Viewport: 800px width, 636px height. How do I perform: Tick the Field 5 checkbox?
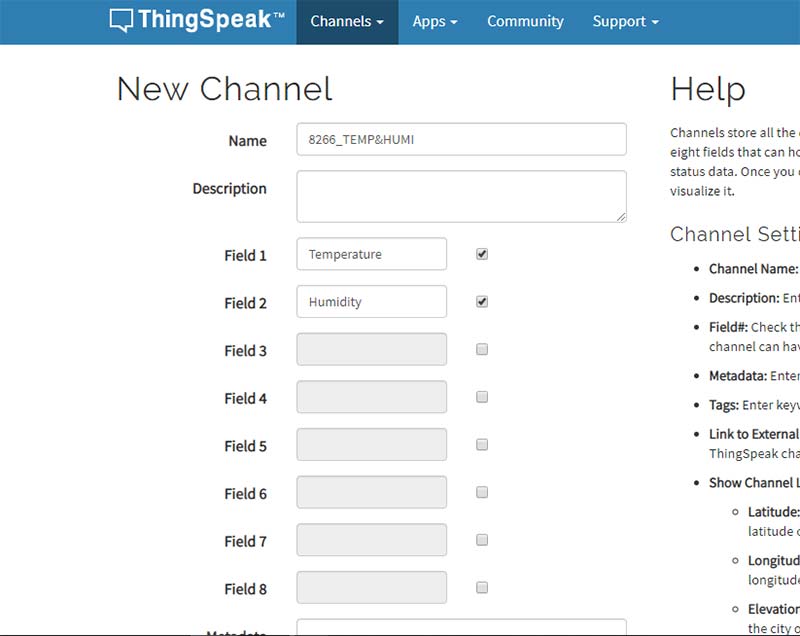(x=482, y=445)
